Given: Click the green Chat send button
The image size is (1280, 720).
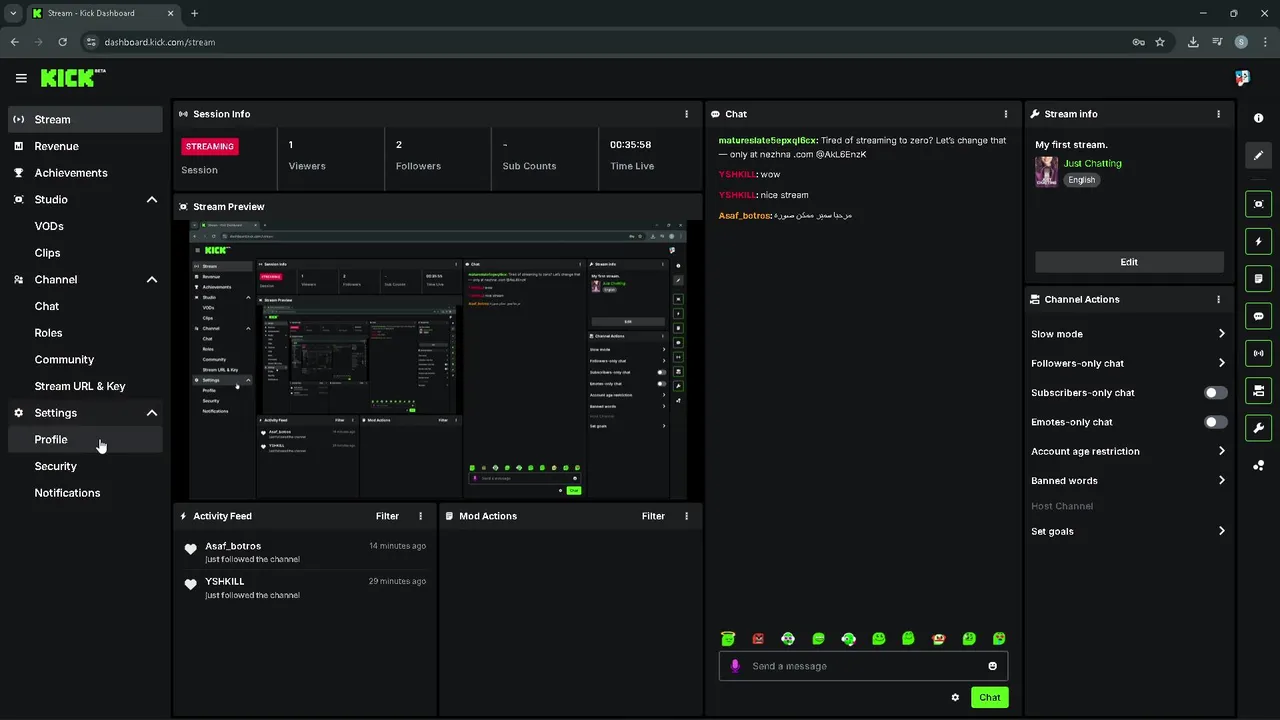Looking at the screenshot, I should coord(989,697).
